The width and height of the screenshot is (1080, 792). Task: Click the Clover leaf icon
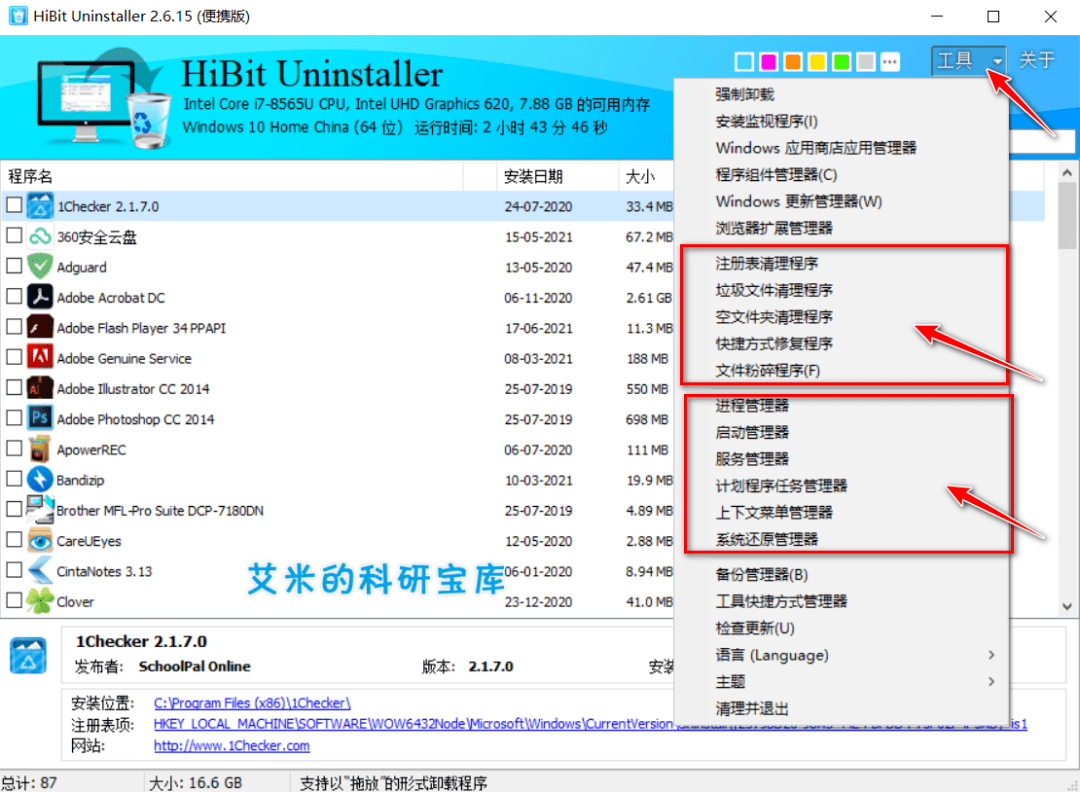(x=40, y=601)
